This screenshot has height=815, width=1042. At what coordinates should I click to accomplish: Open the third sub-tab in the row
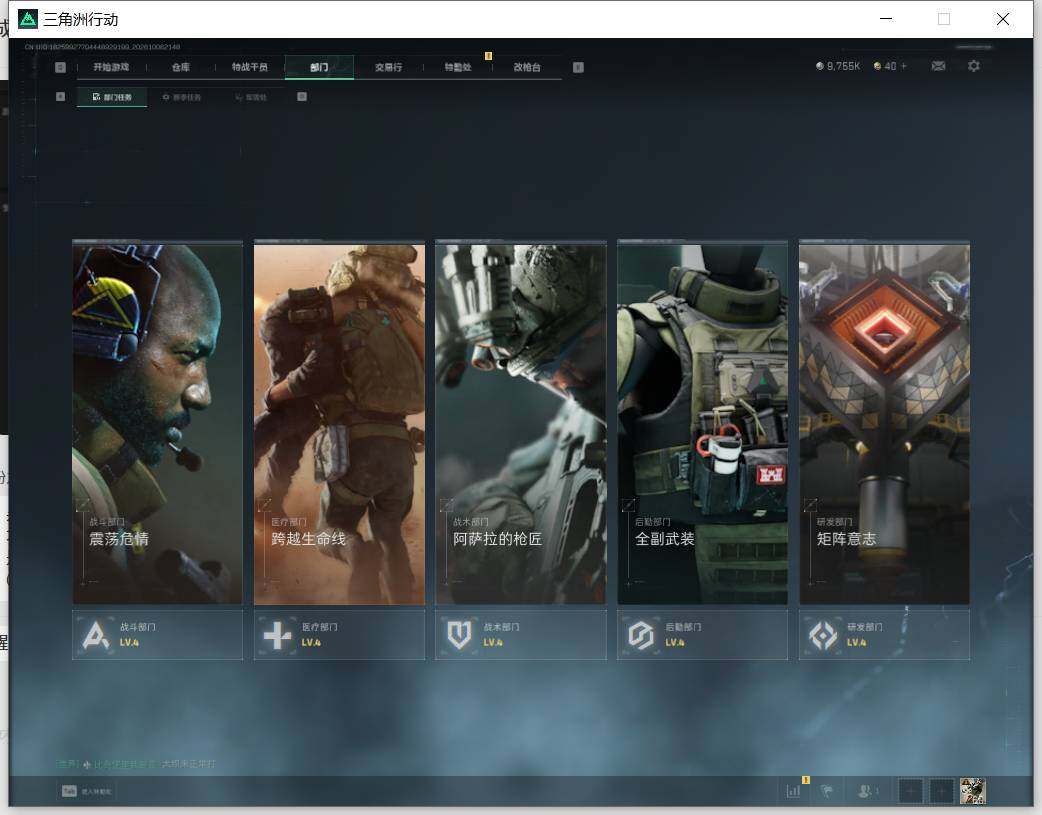pos(251,97)
